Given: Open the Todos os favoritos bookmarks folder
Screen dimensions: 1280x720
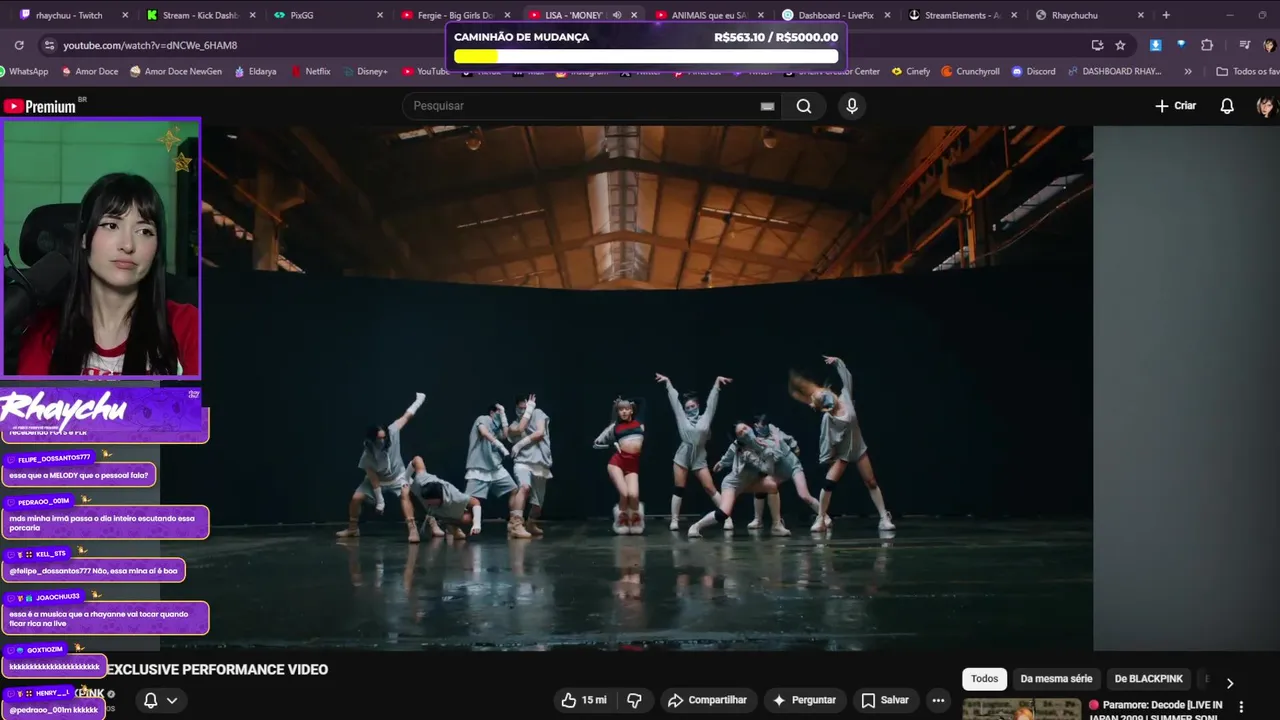Looking at the screenshot, I should (x=1247, y=71).
